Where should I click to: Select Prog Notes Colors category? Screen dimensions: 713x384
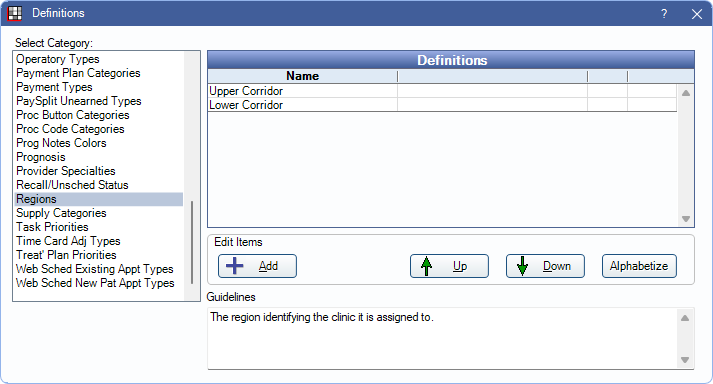(99, 143)
